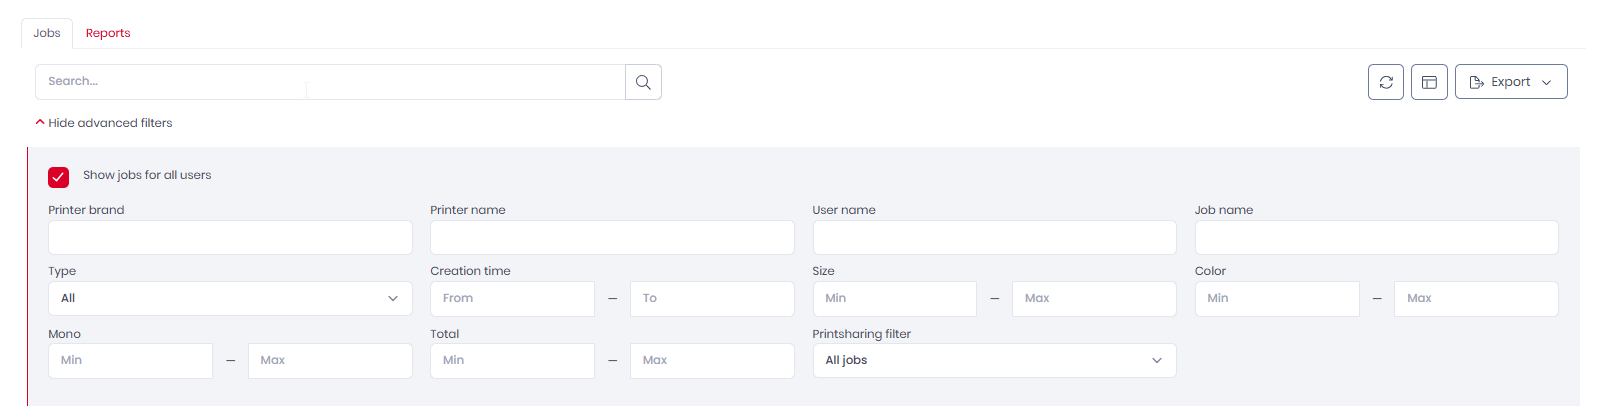The height and width of the screenshot is (409, 1605).
Task: Click the Creation time To field
Action: [712, 299]
